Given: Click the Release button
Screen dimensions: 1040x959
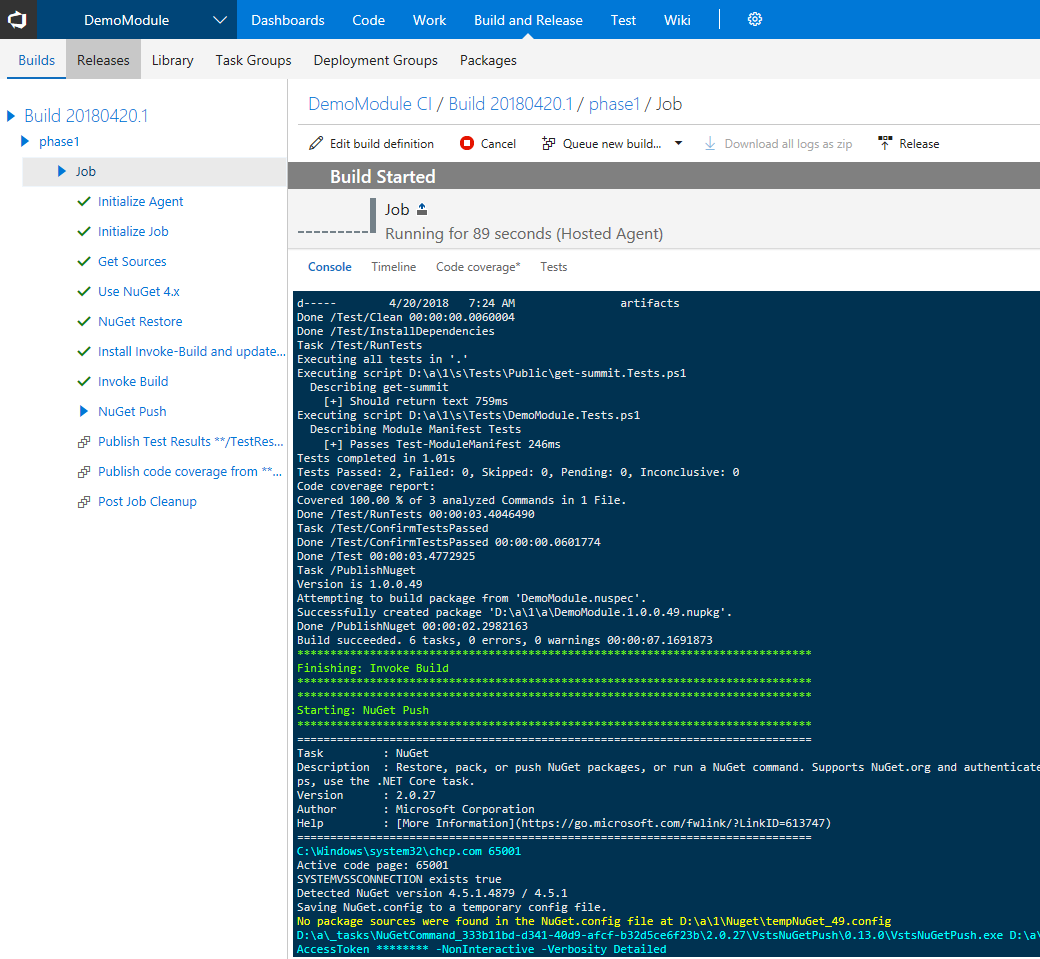Looking at the screenshot, I should point(908,143).
